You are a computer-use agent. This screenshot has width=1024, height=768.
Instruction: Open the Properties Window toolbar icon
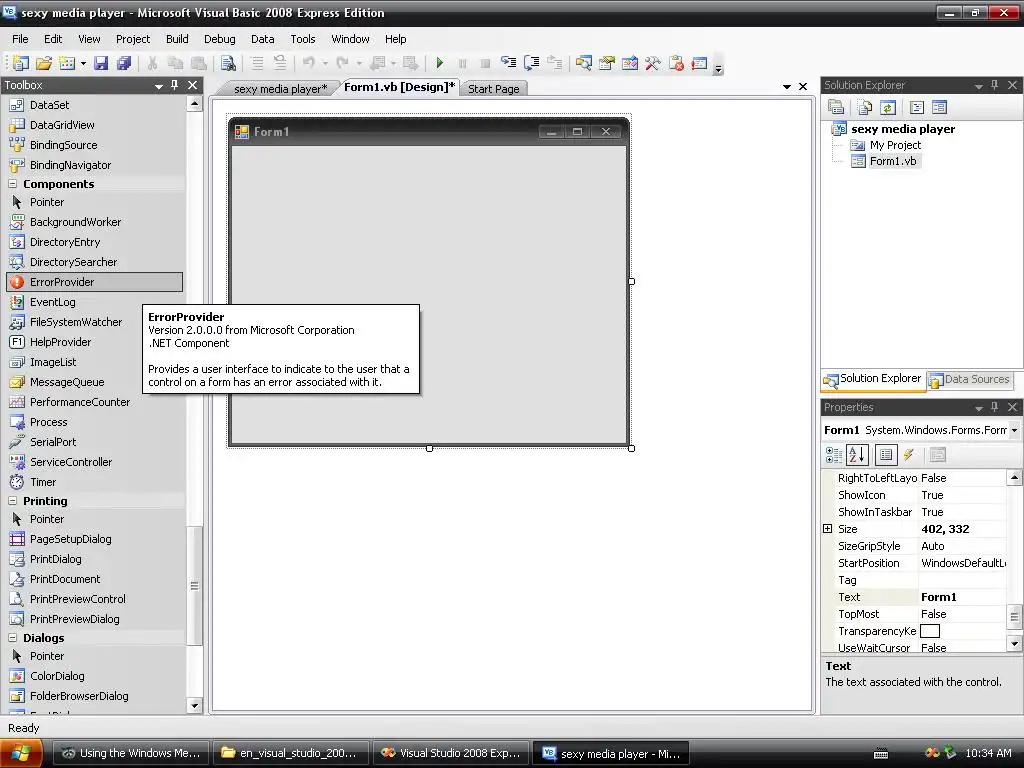[607, 63]
